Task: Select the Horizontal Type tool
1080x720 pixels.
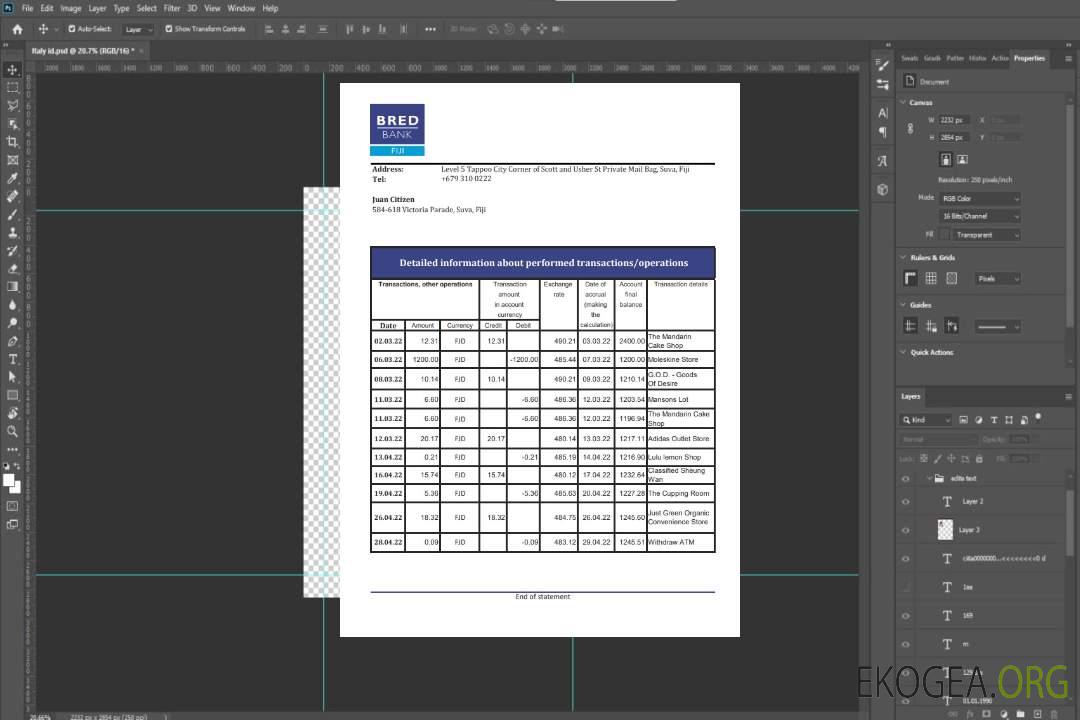Action: [12, 359]
